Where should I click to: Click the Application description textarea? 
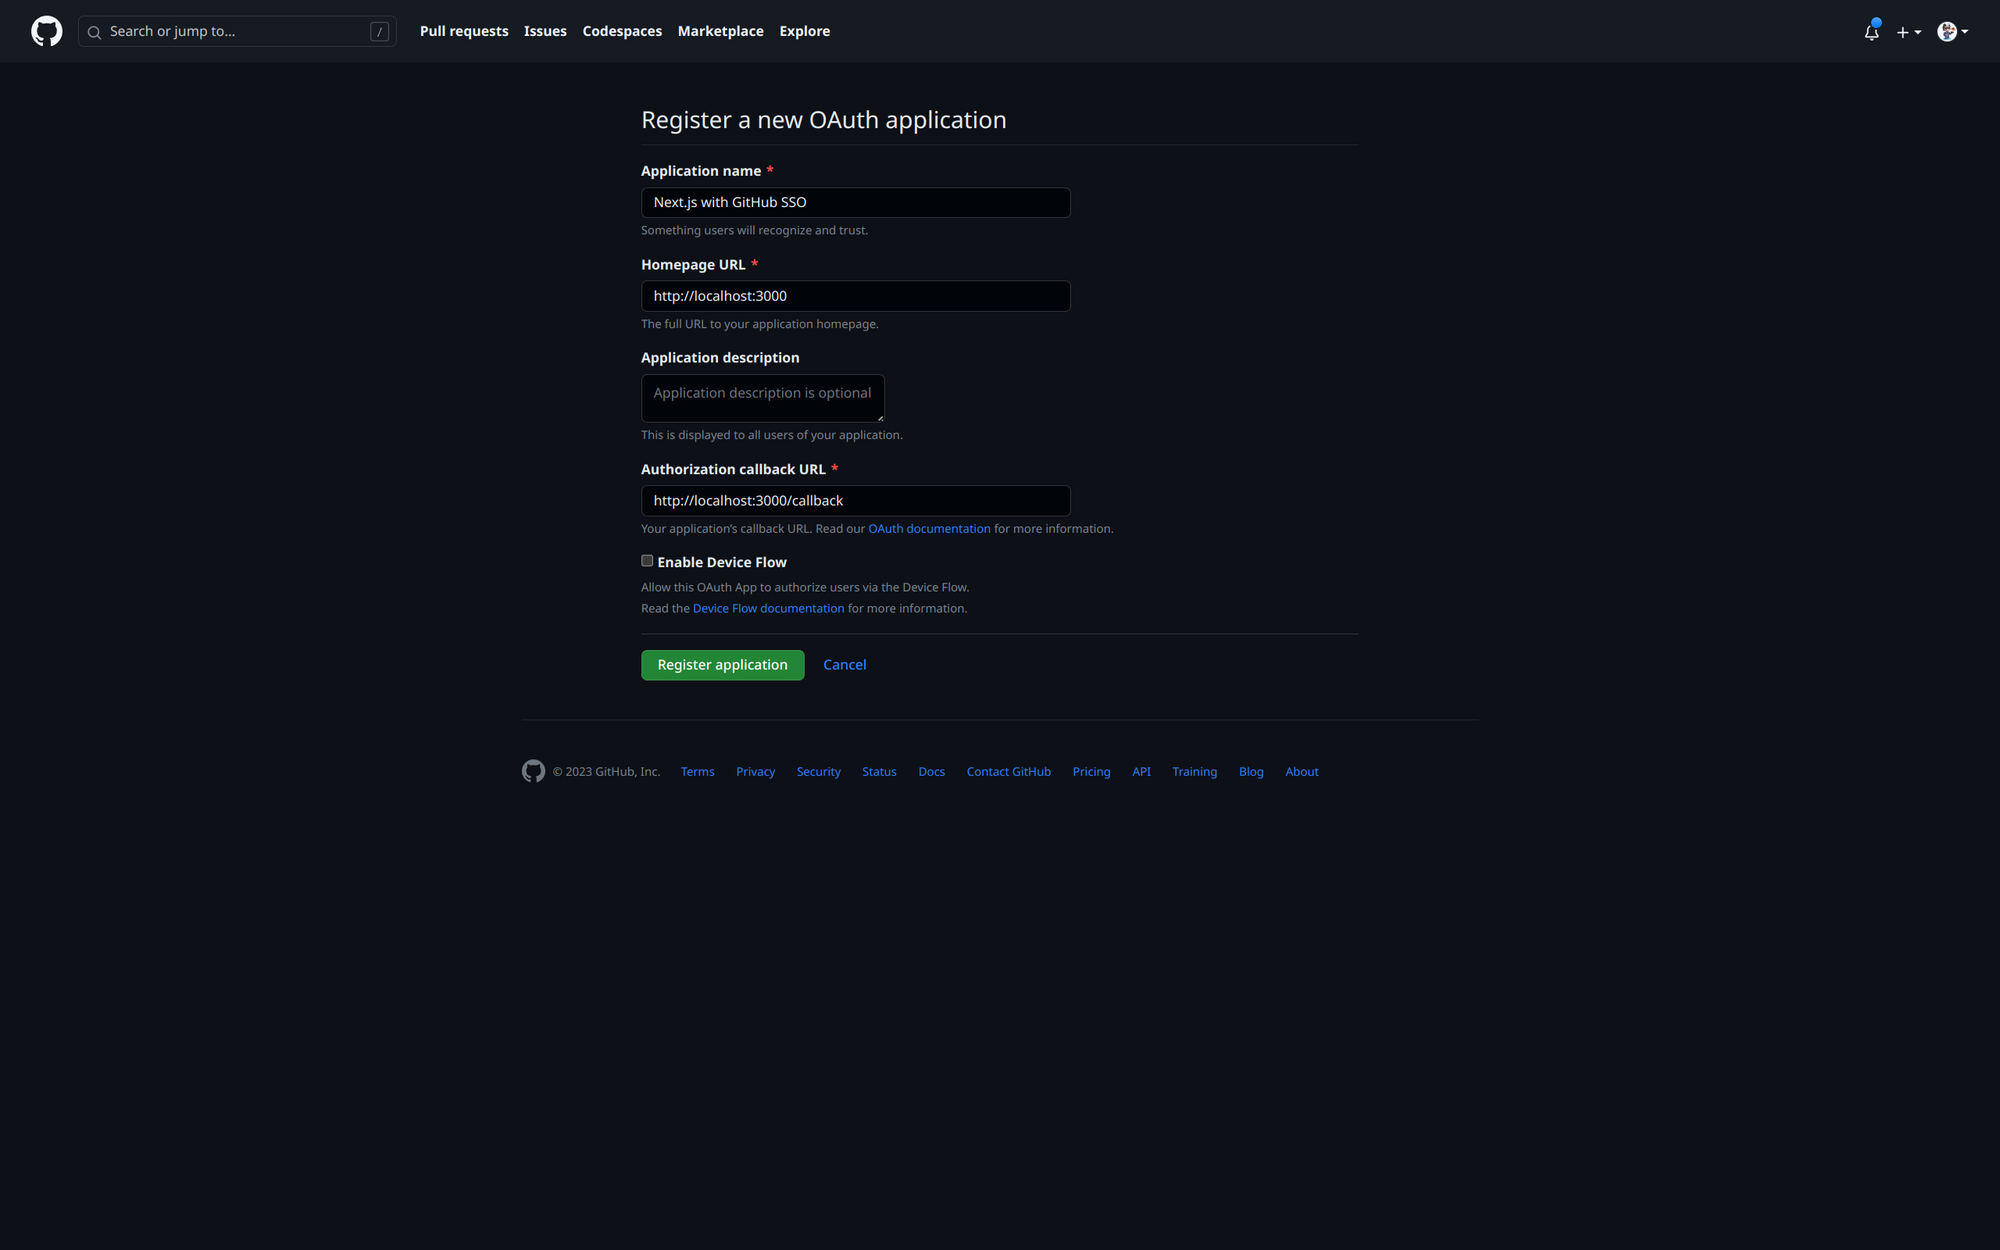coord(762,398)
